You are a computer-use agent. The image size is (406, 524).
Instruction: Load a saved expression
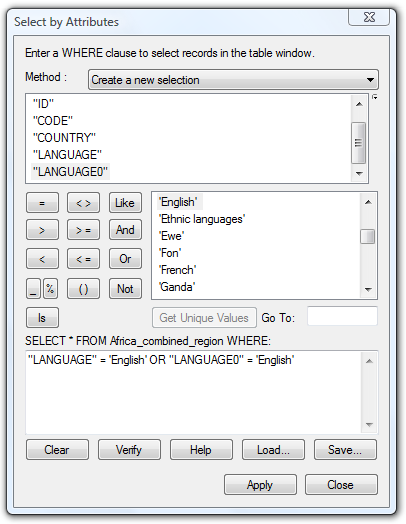273,450
